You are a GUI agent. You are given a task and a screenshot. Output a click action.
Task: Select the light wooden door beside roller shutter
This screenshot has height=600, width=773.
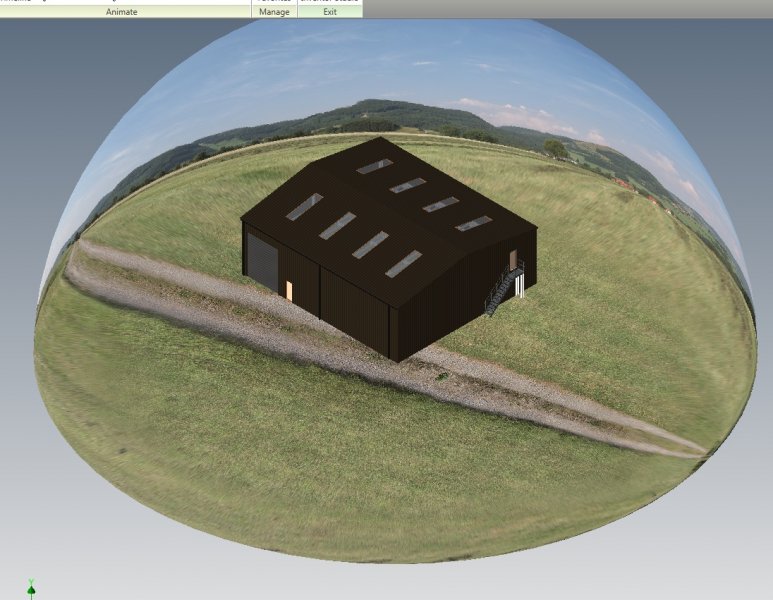tap(289, 290)
